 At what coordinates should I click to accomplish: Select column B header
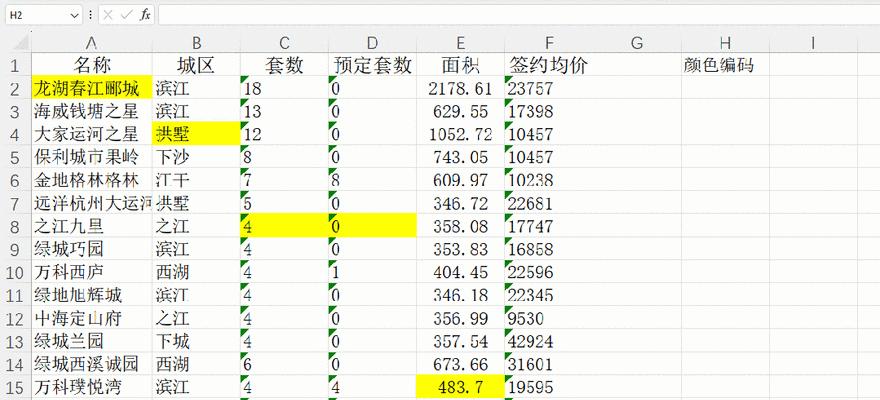point(196,43)
